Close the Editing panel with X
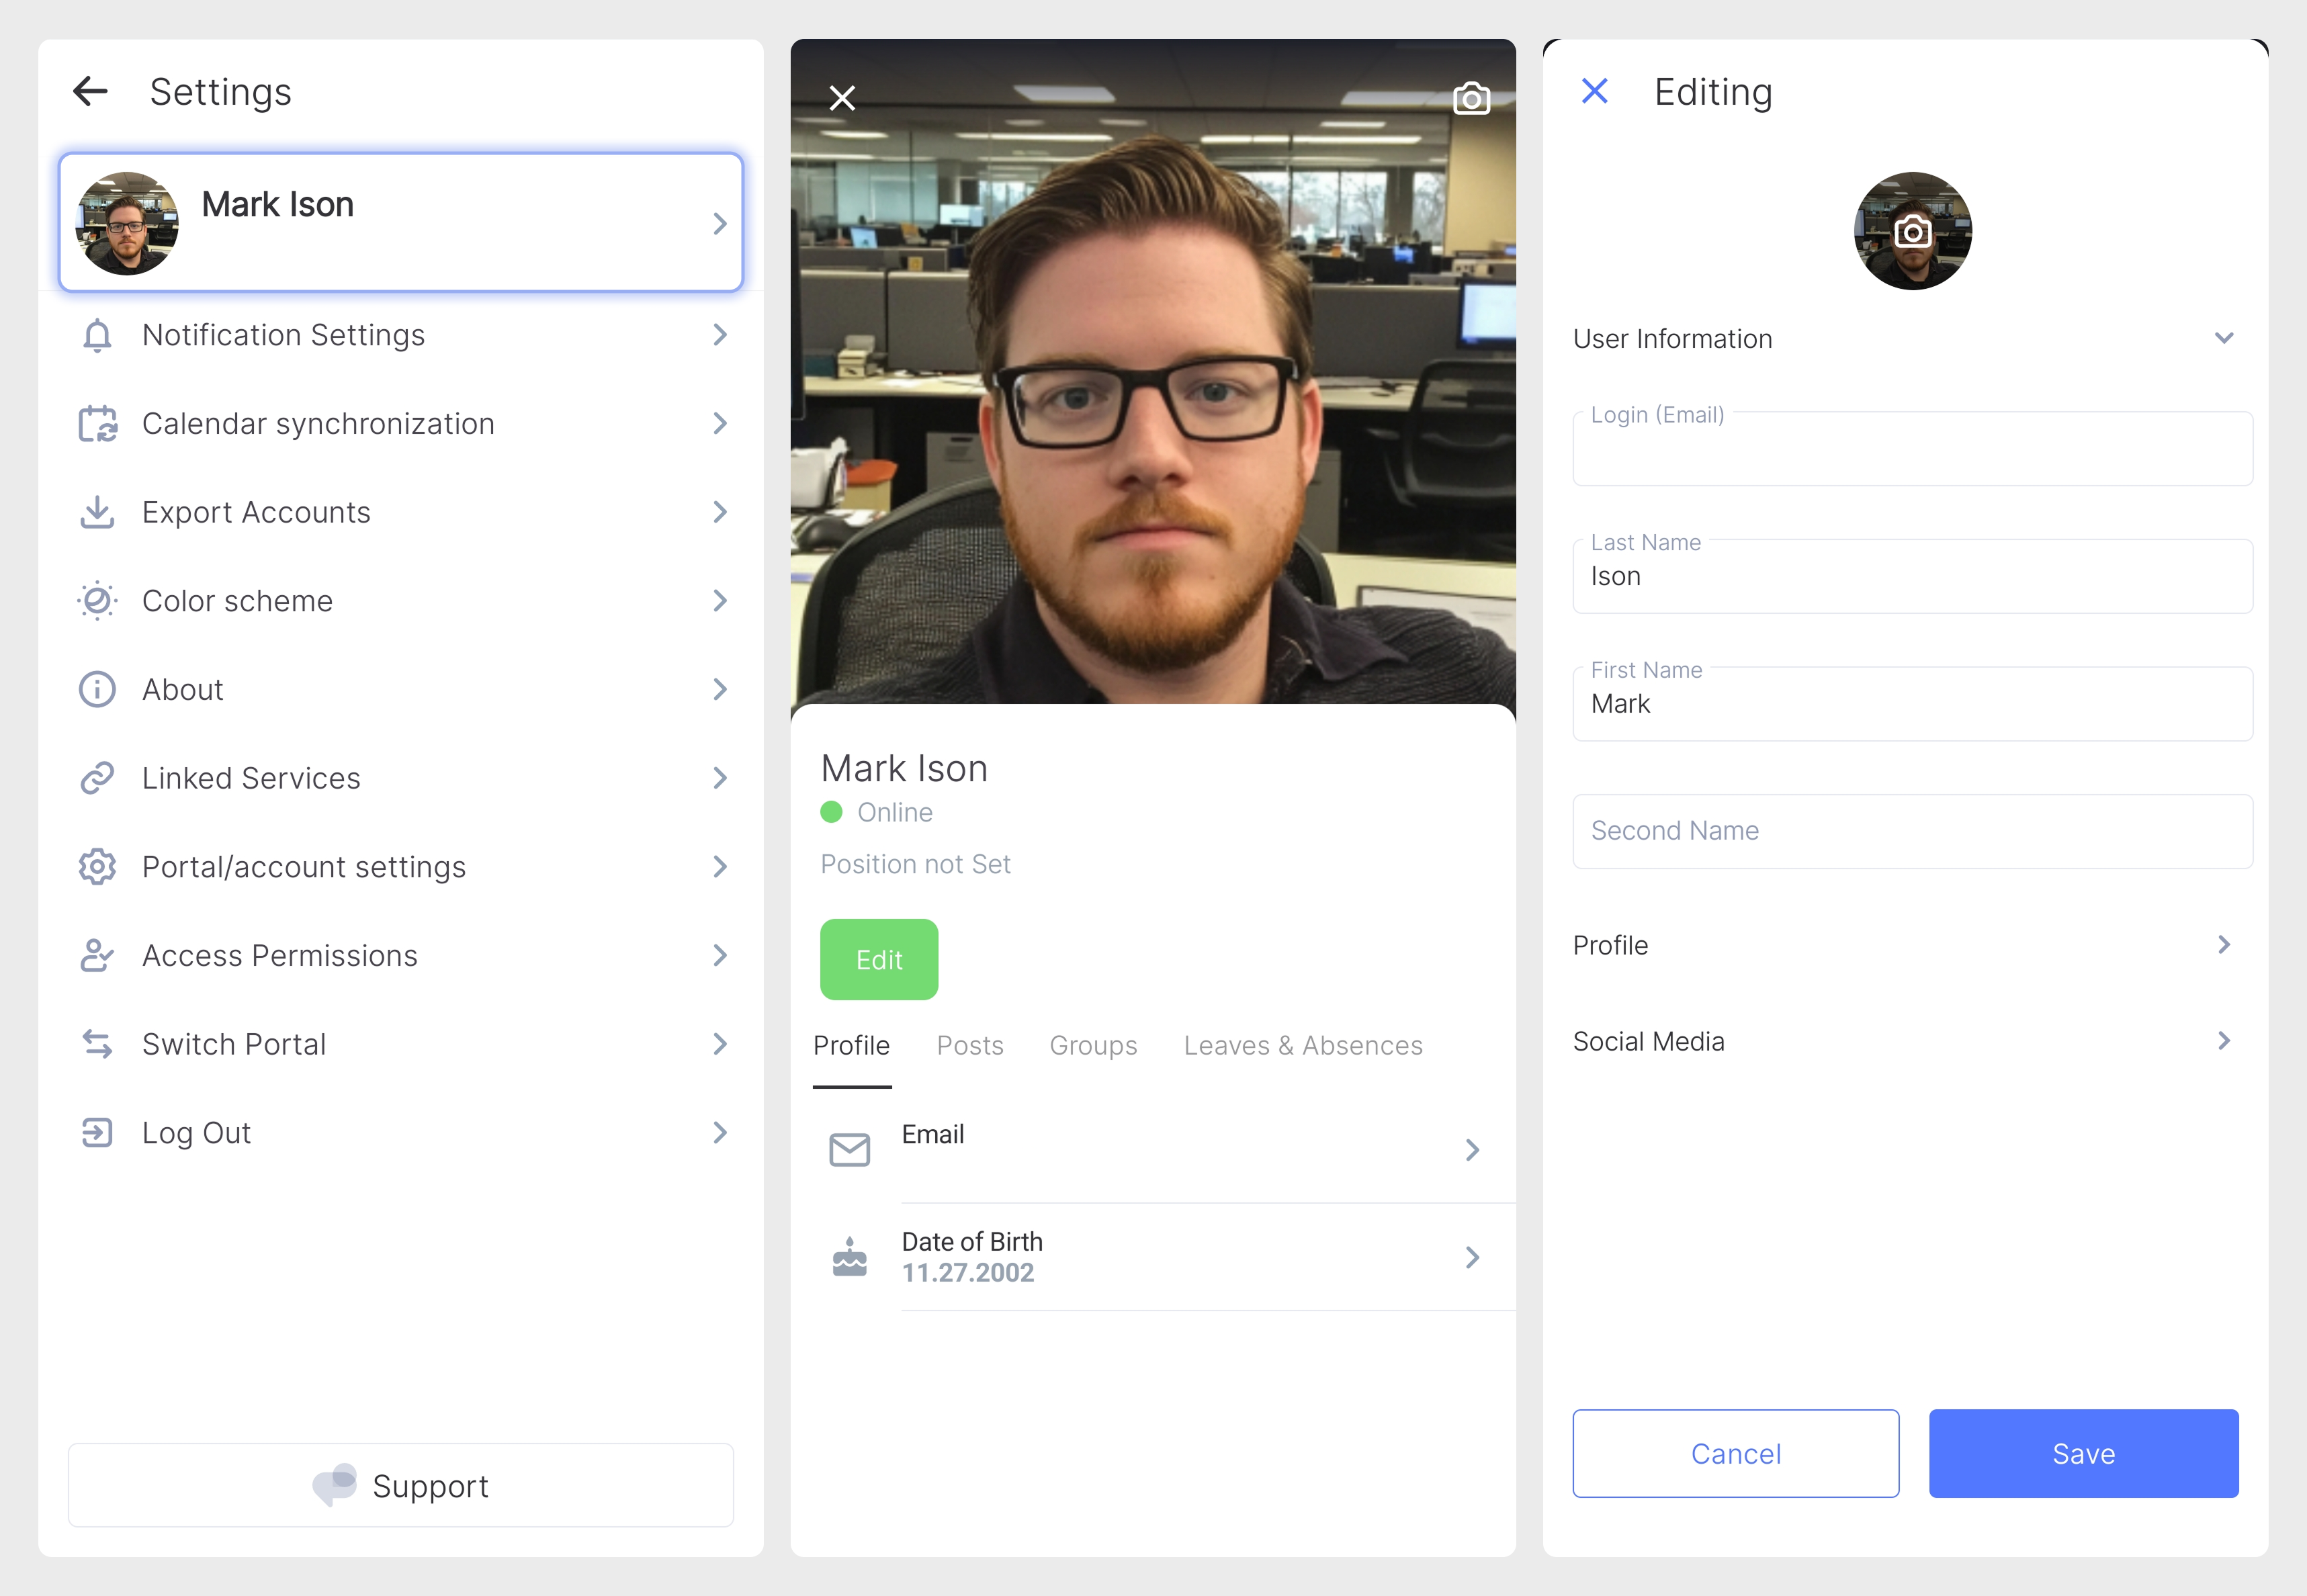 click(1595, 91)
